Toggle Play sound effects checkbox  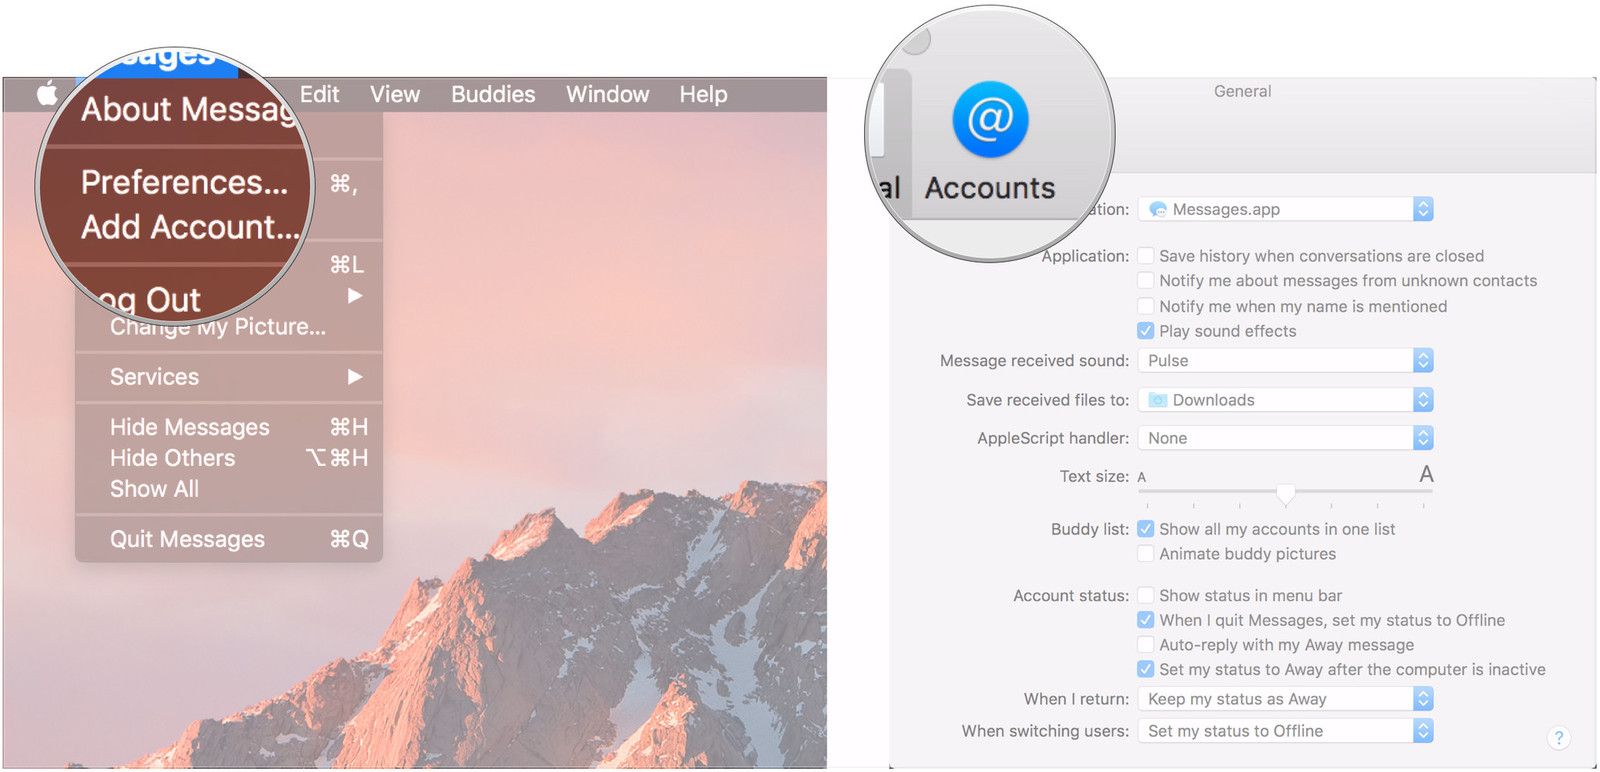[1146, 331]
